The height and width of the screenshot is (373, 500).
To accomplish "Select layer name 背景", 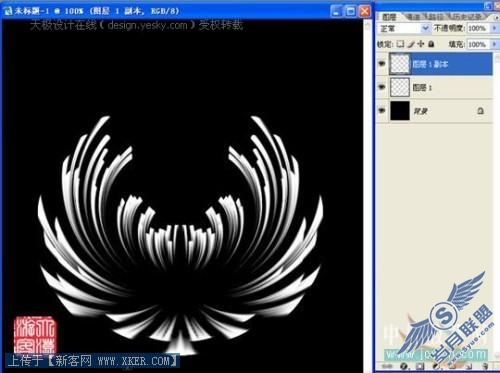I will point(420,111).
